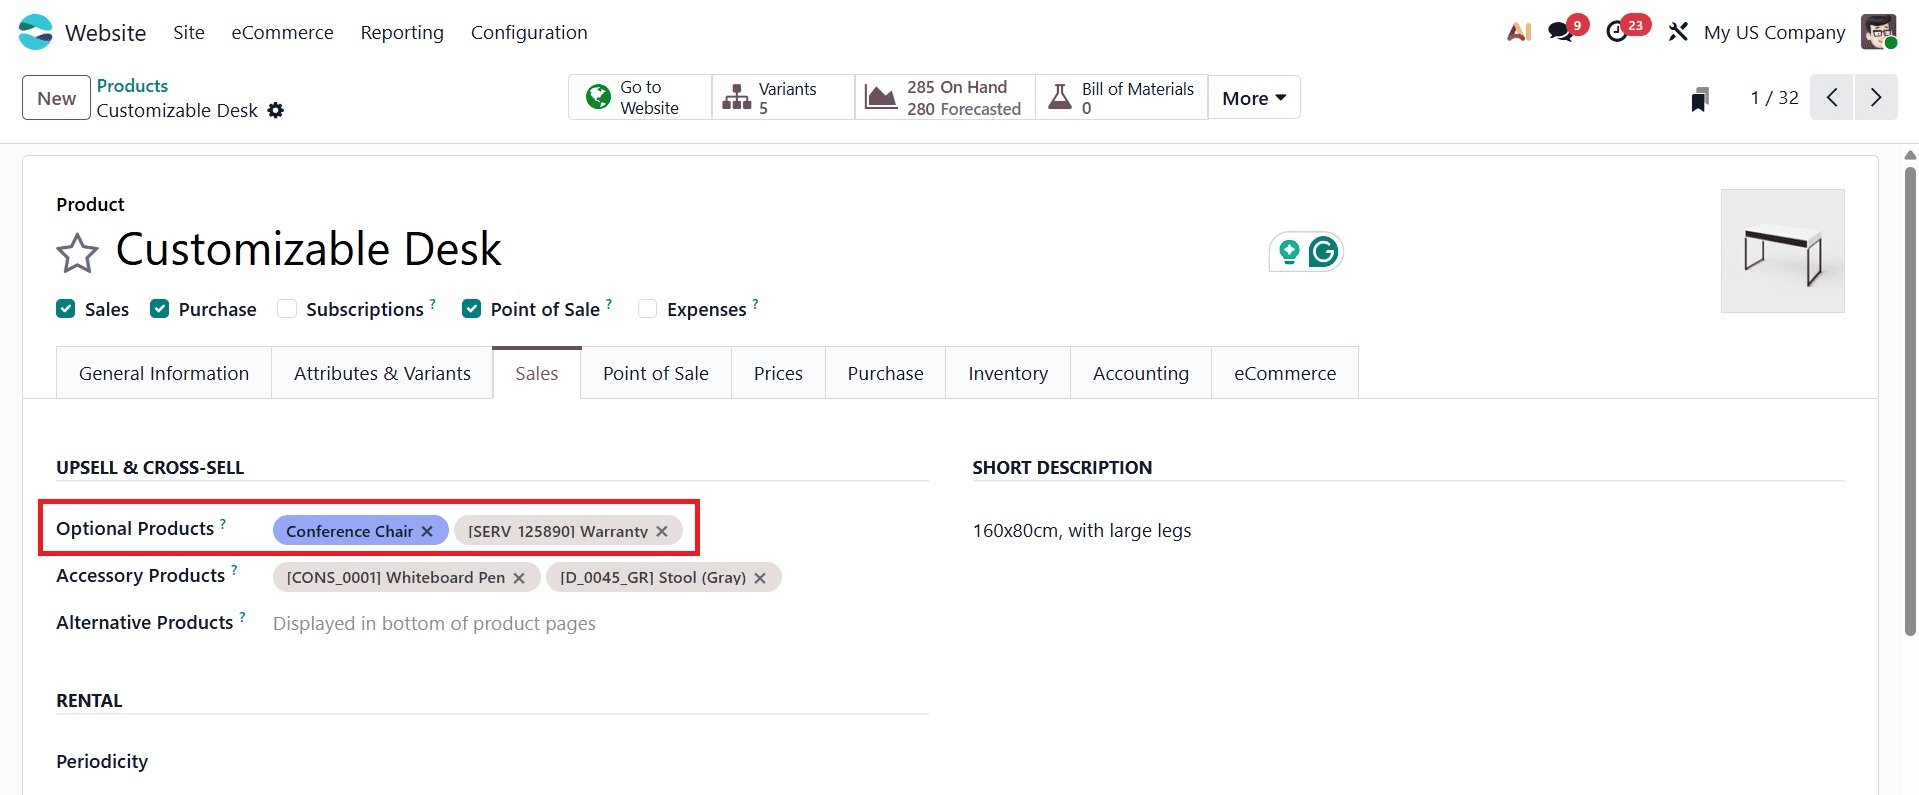The width and height of the screenshot is (1919, 795).
Task: Click the Periodicity label
Action: 102,762
